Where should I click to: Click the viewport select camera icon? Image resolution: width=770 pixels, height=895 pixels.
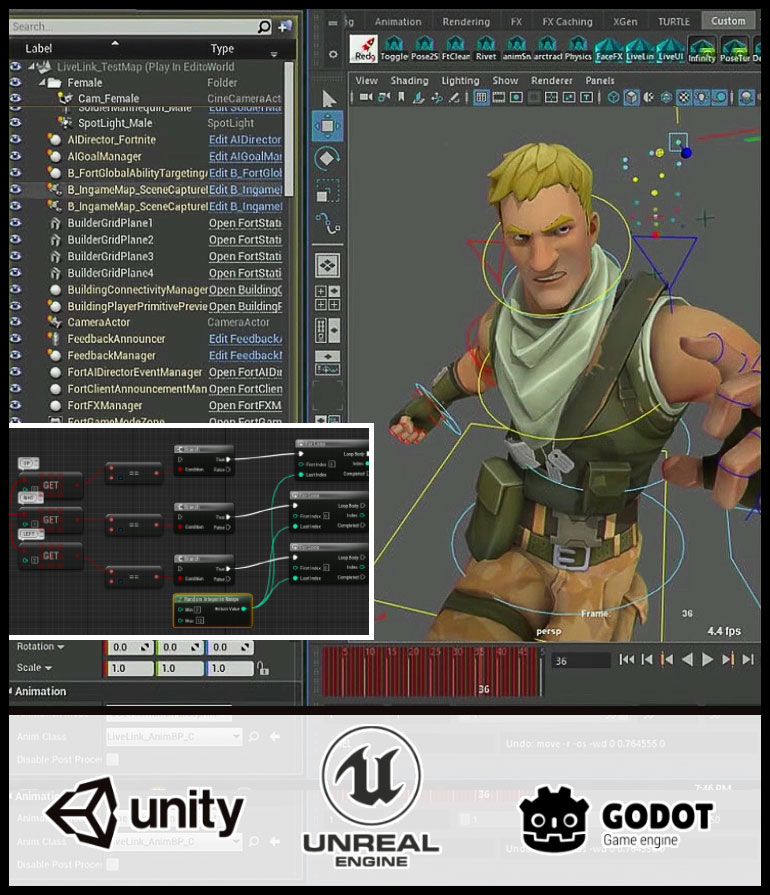pyautogui.click(x=366, y=98)
